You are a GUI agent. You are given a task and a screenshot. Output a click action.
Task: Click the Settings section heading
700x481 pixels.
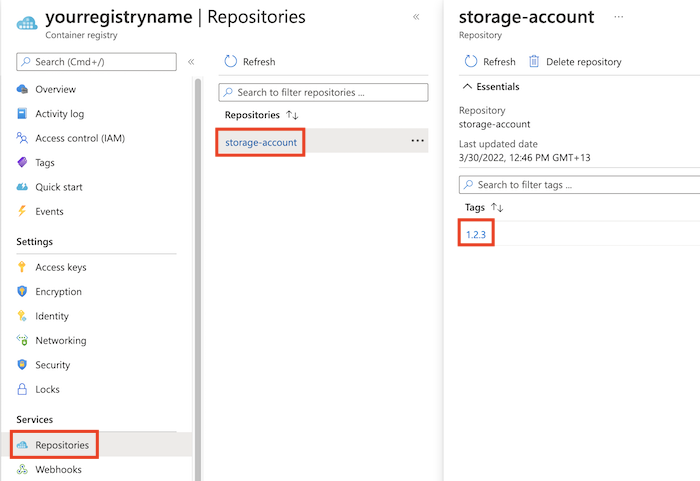34,242
